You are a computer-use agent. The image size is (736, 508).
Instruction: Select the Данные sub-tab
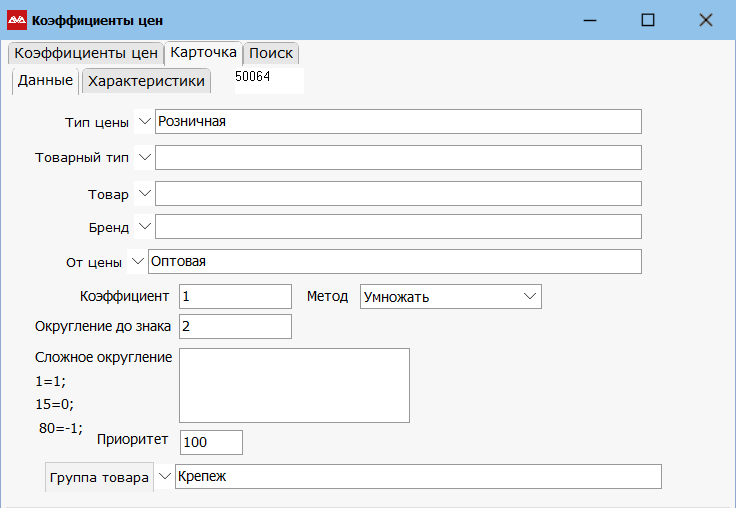click(x=45, y=80)
